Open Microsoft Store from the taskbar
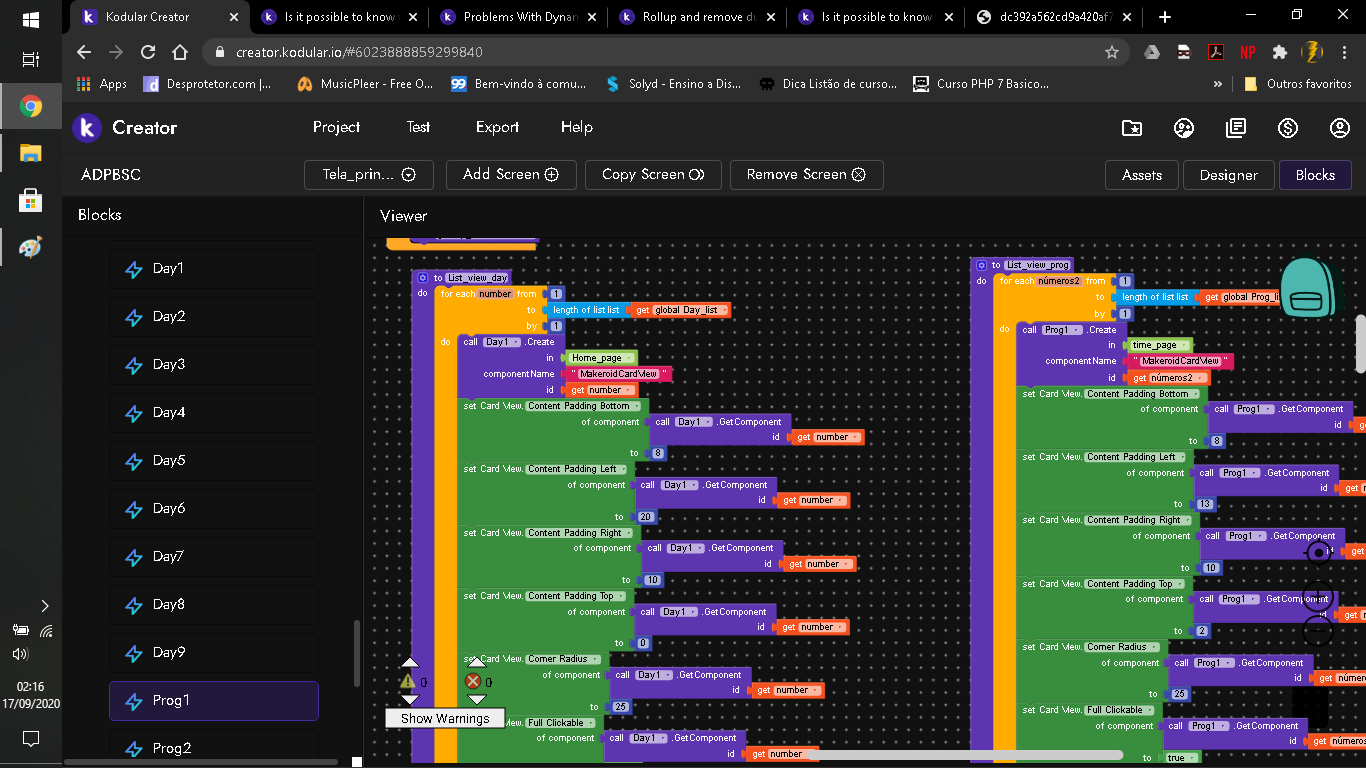Screen dimensions: 1366x768 (30, 200)
